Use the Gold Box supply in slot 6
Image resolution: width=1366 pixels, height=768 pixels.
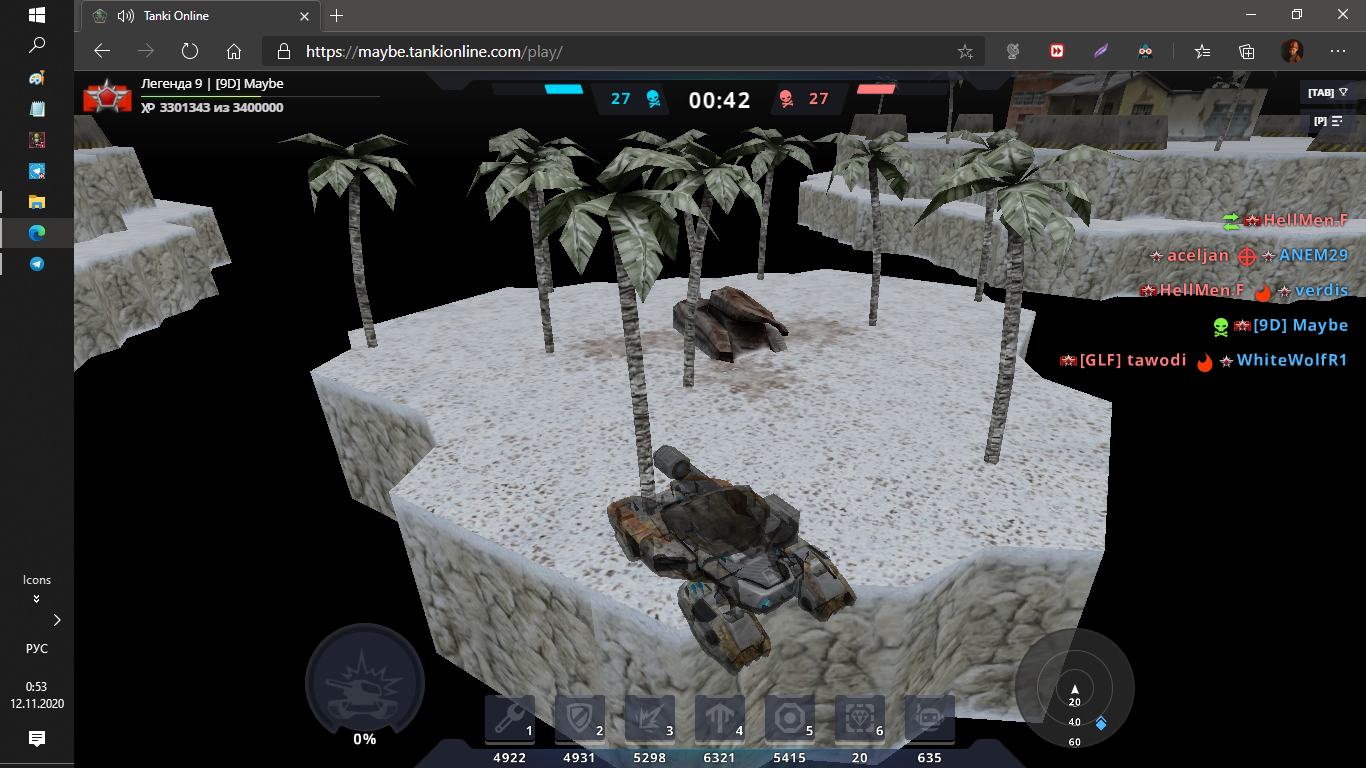pyautogui.click(x=860, y=720)
